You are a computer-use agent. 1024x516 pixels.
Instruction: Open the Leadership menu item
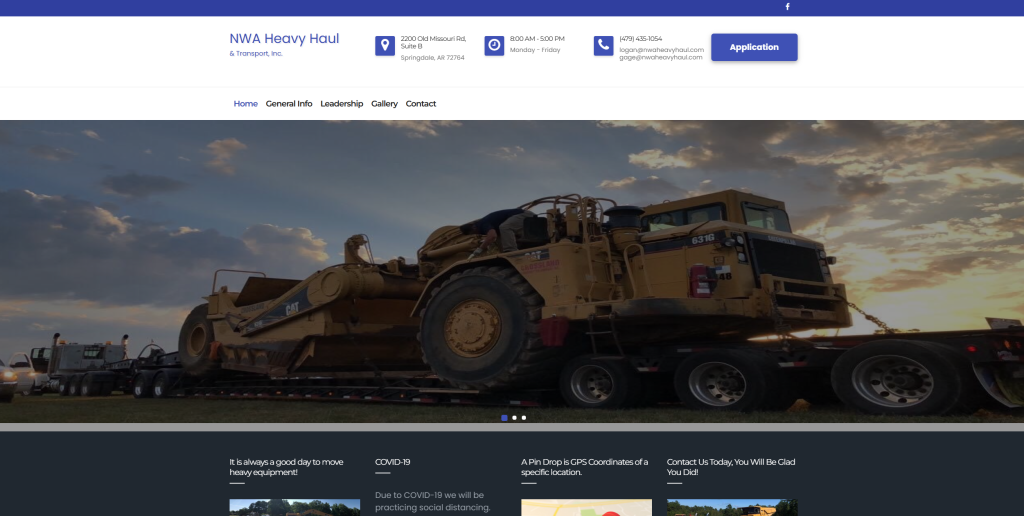342,104
